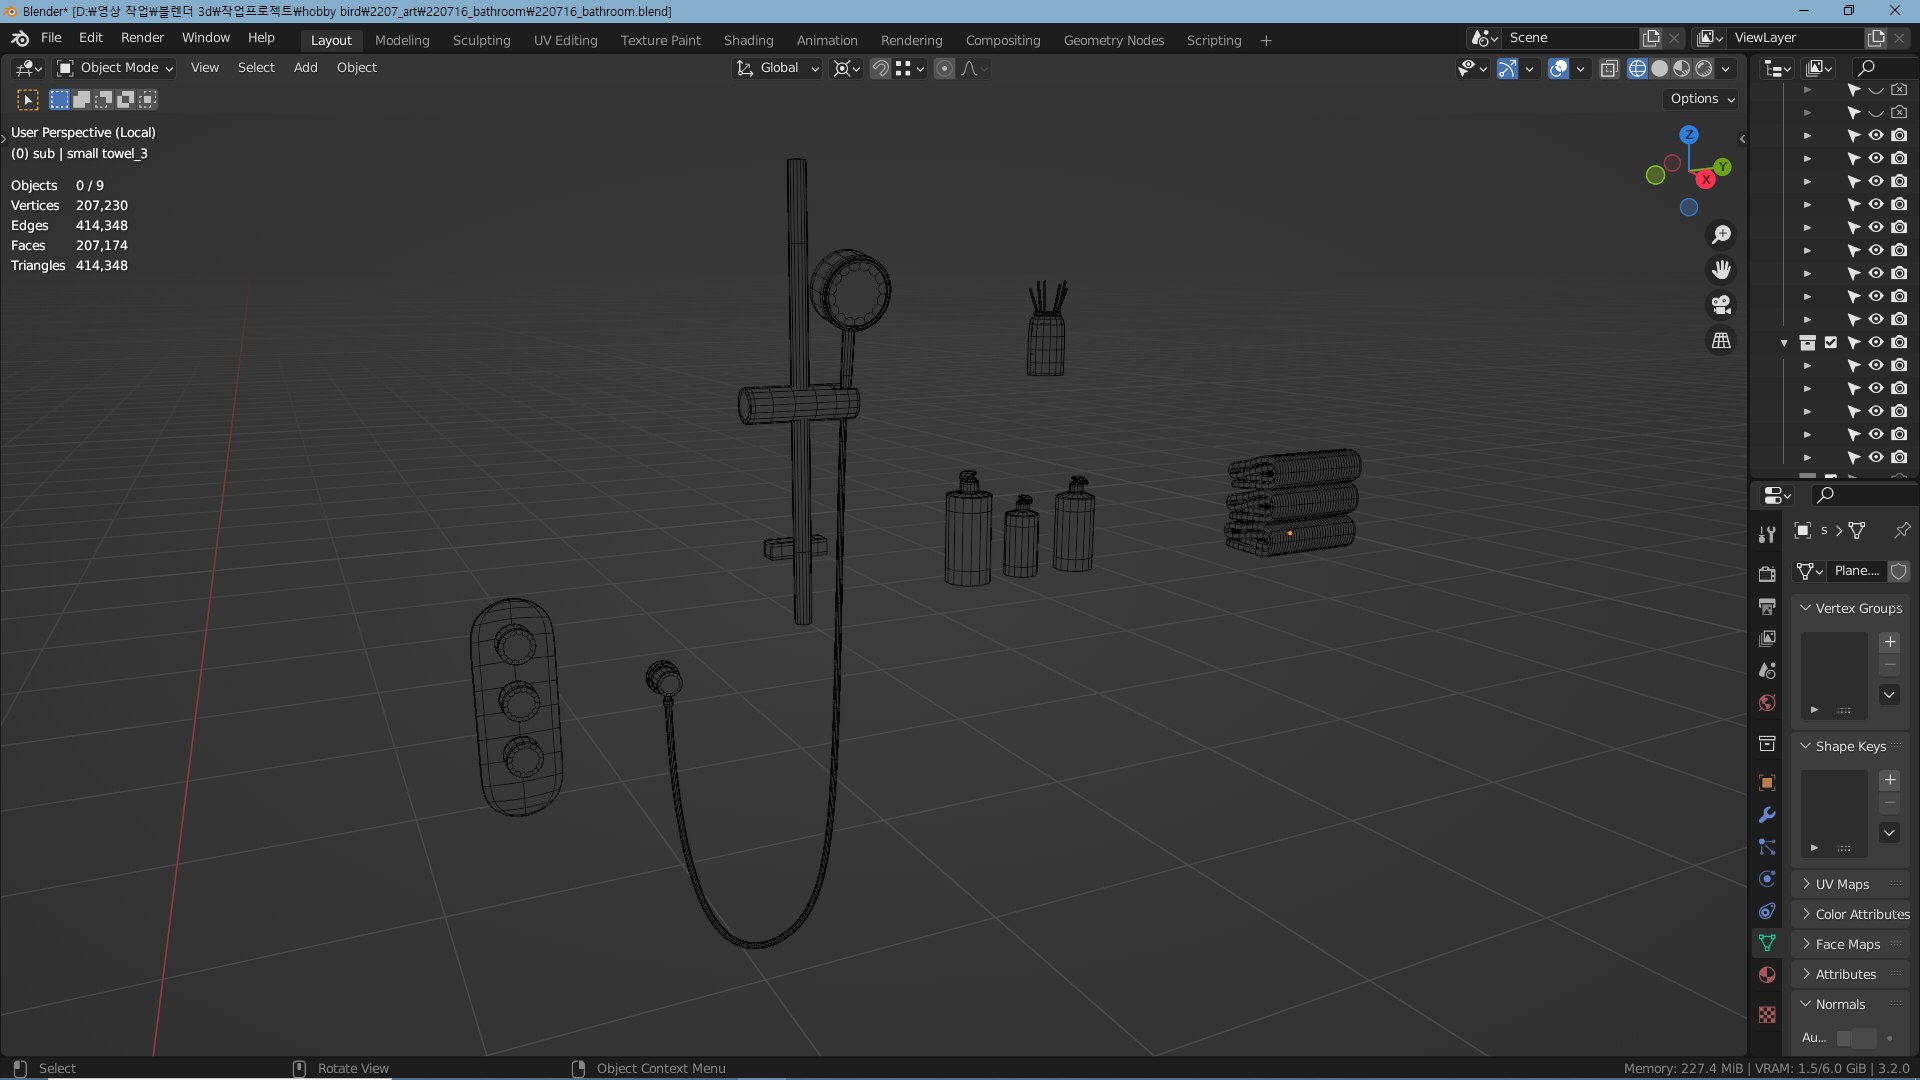Viewport: 1920px width, 1080px height.
Task: Open shape key specials chevron menu
Action: [x=1890, y=832]
